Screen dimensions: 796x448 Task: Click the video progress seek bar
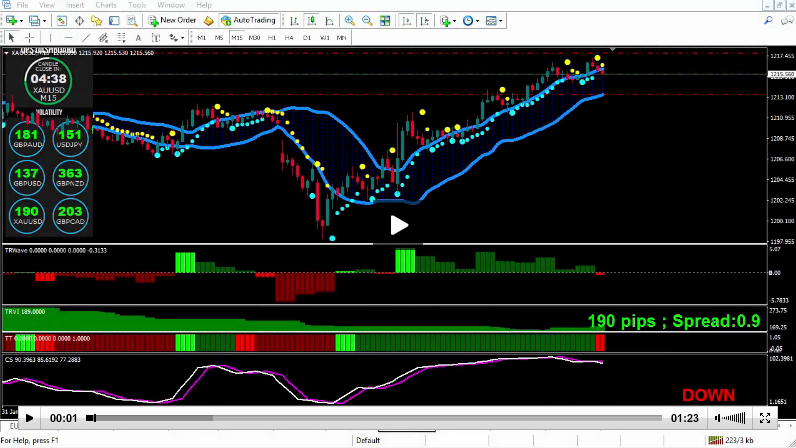pyautogui.click(x=375, y=418)
